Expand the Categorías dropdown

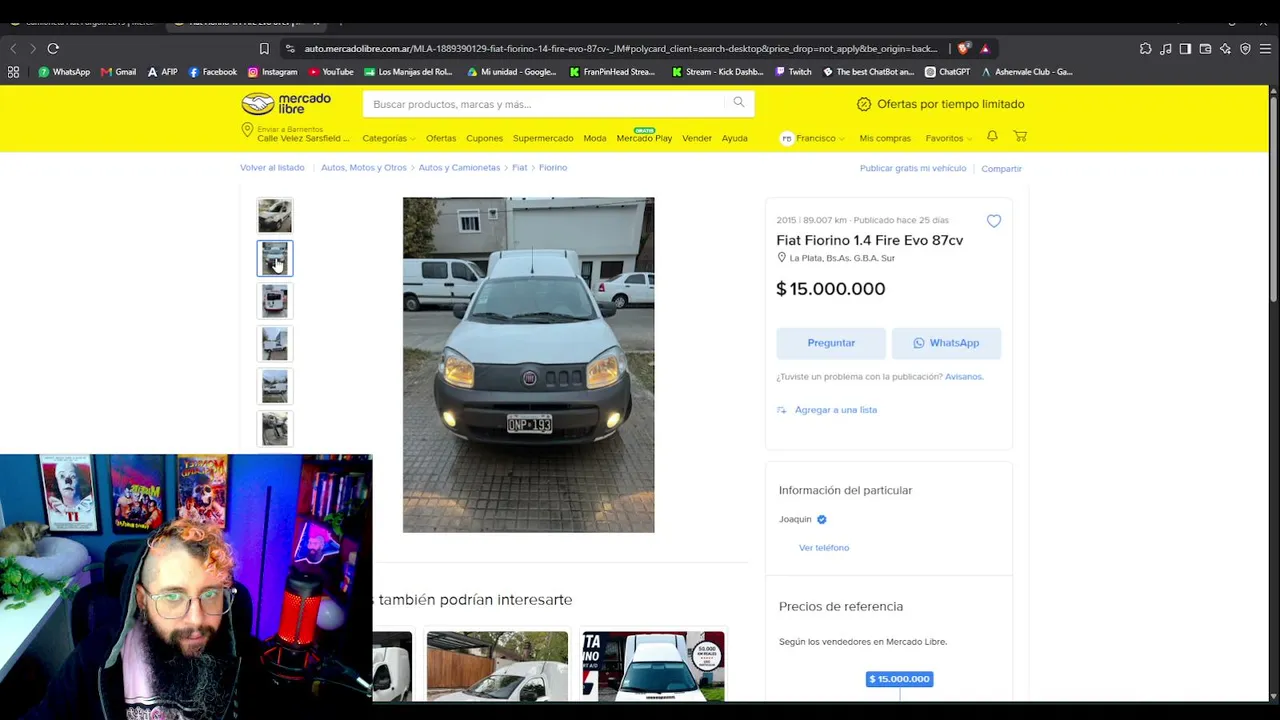point(388,138)
